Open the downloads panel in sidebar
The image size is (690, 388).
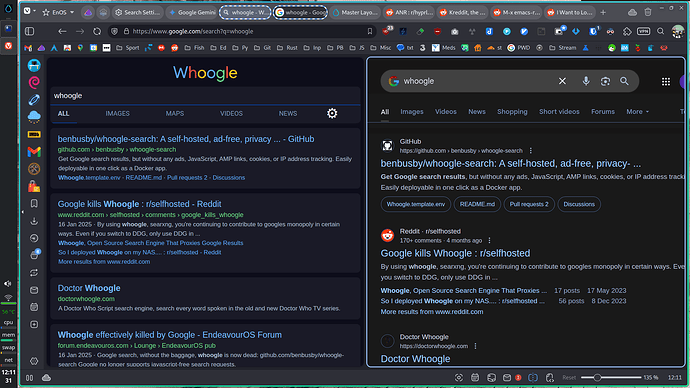coord(34,221)
